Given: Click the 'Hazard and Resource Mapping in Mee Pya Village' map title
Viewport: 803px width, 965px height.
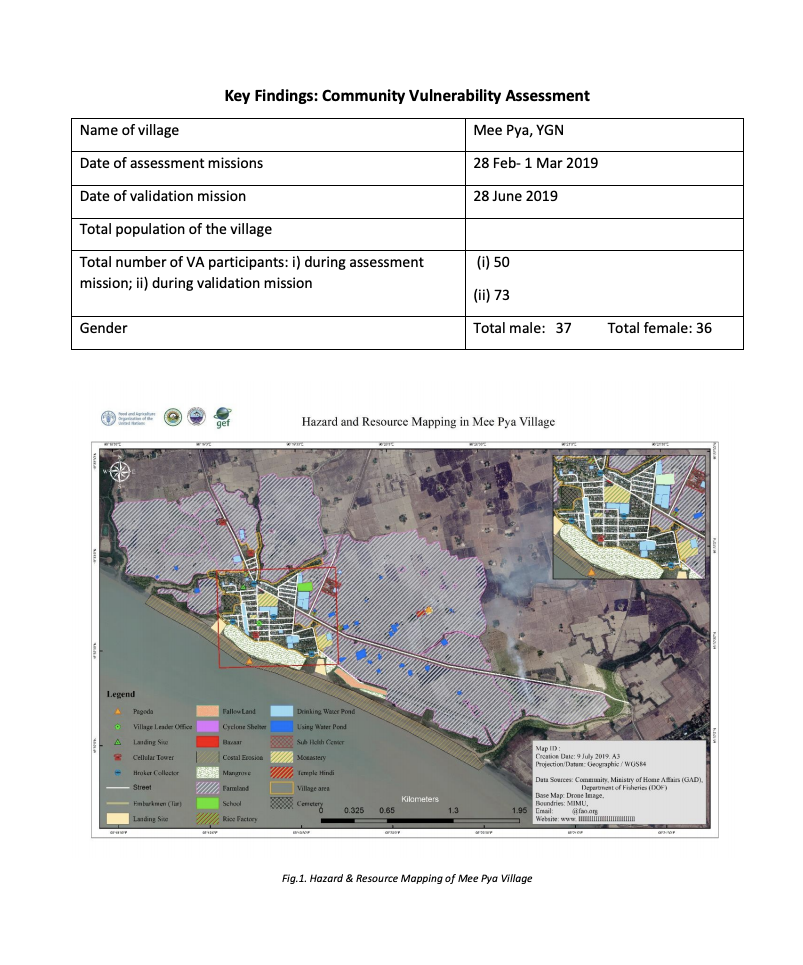Looking at the screenshot, I should tap(428, 422).
